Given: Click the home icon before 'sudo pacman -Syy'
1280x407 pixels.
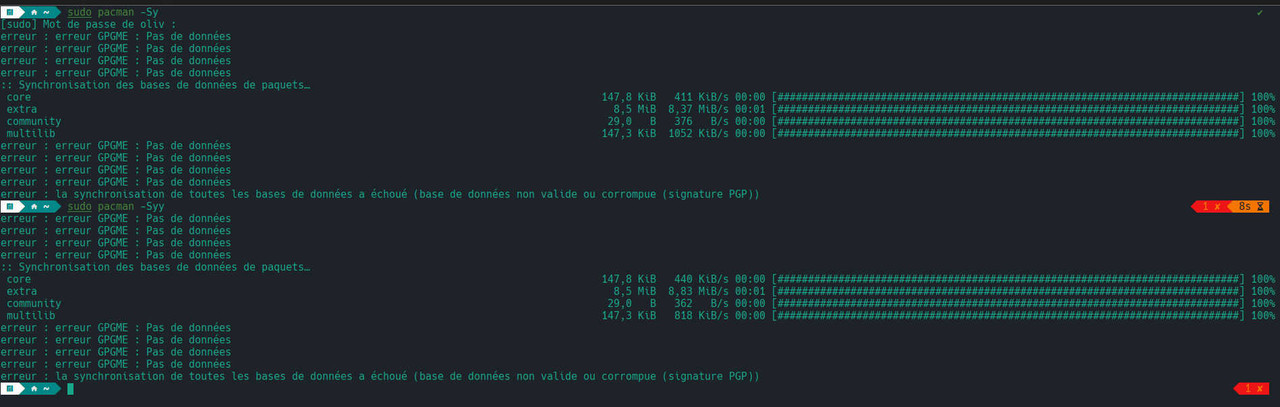Looking at the screenshot, I should point(34,206).
